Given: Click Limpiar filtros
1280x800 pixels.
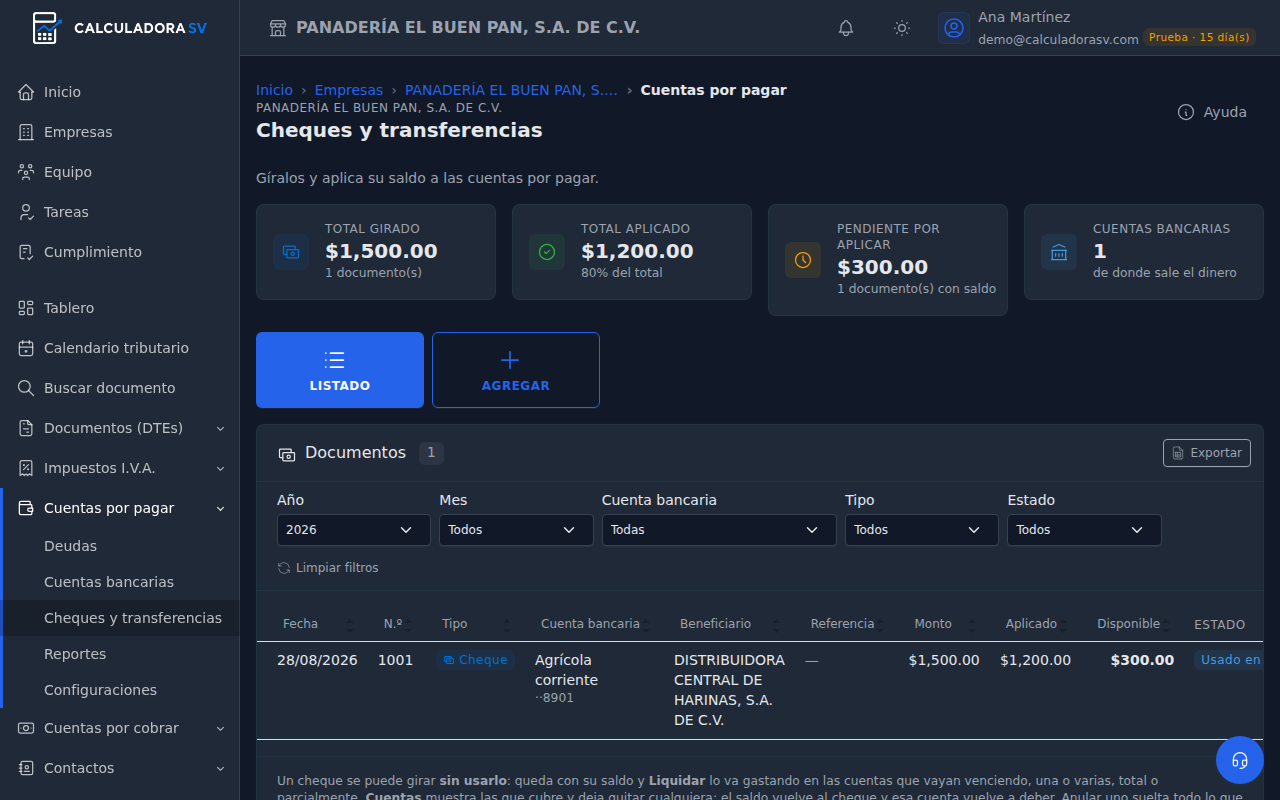Looking at the screenshot, I should point(328,568).
